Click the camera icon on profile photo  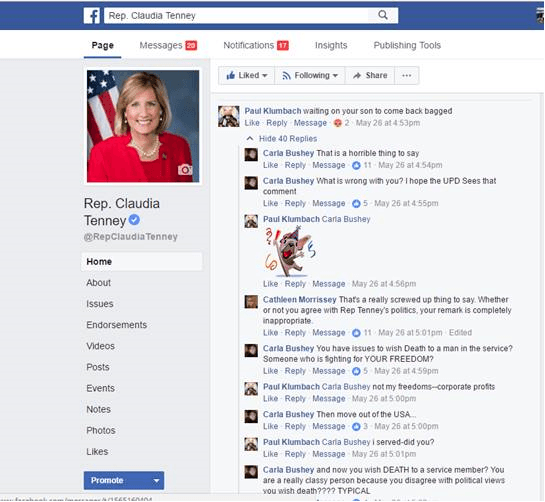point(185,169)
